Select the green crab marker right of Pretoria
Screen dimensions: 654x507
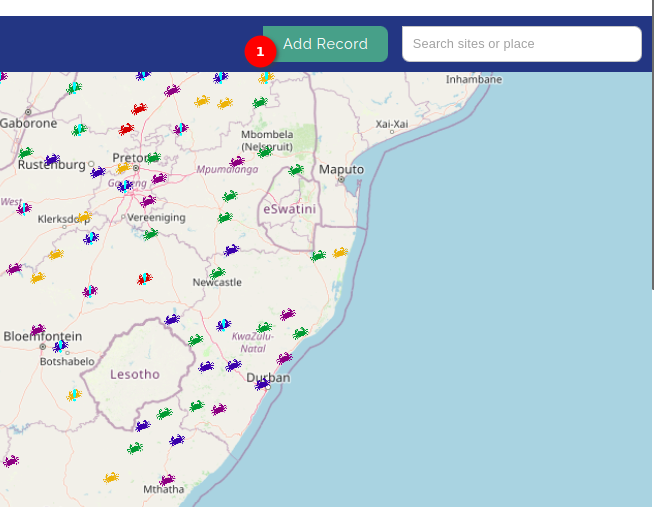pyautogui.click(x=153, y=158)
